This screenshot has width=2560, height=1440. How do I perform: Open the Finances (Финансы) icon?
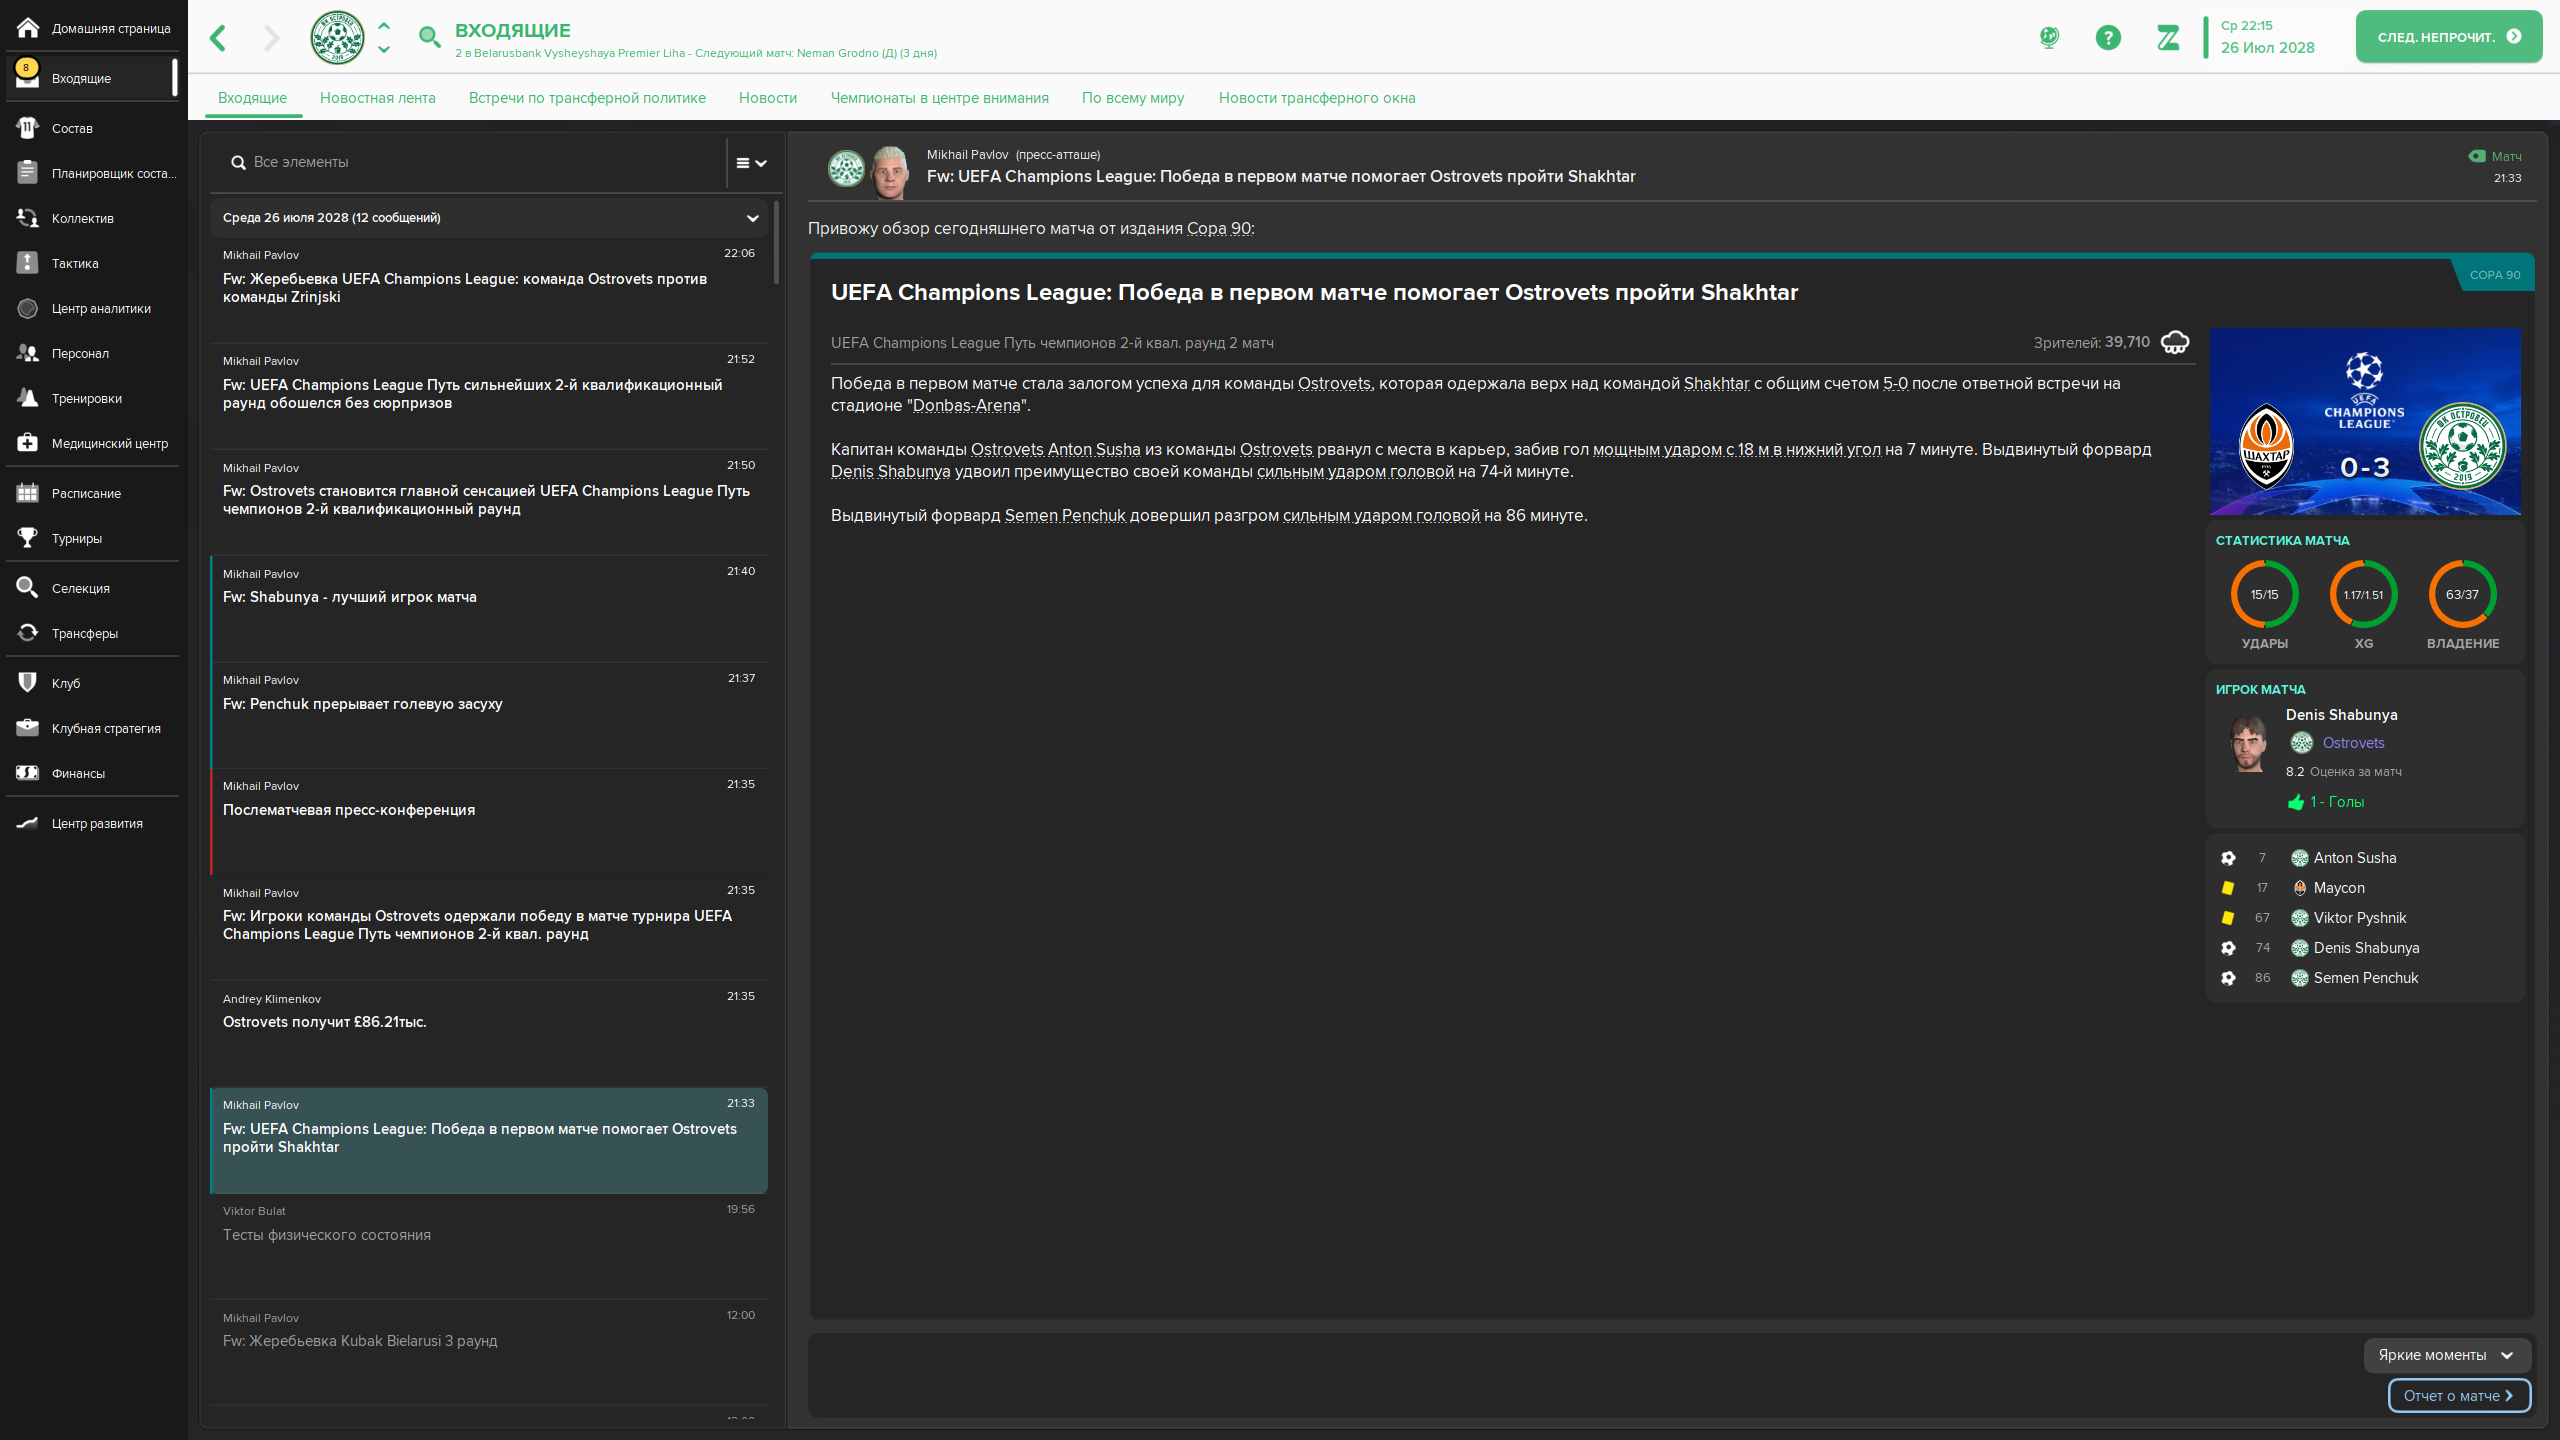tap(28, 773)
